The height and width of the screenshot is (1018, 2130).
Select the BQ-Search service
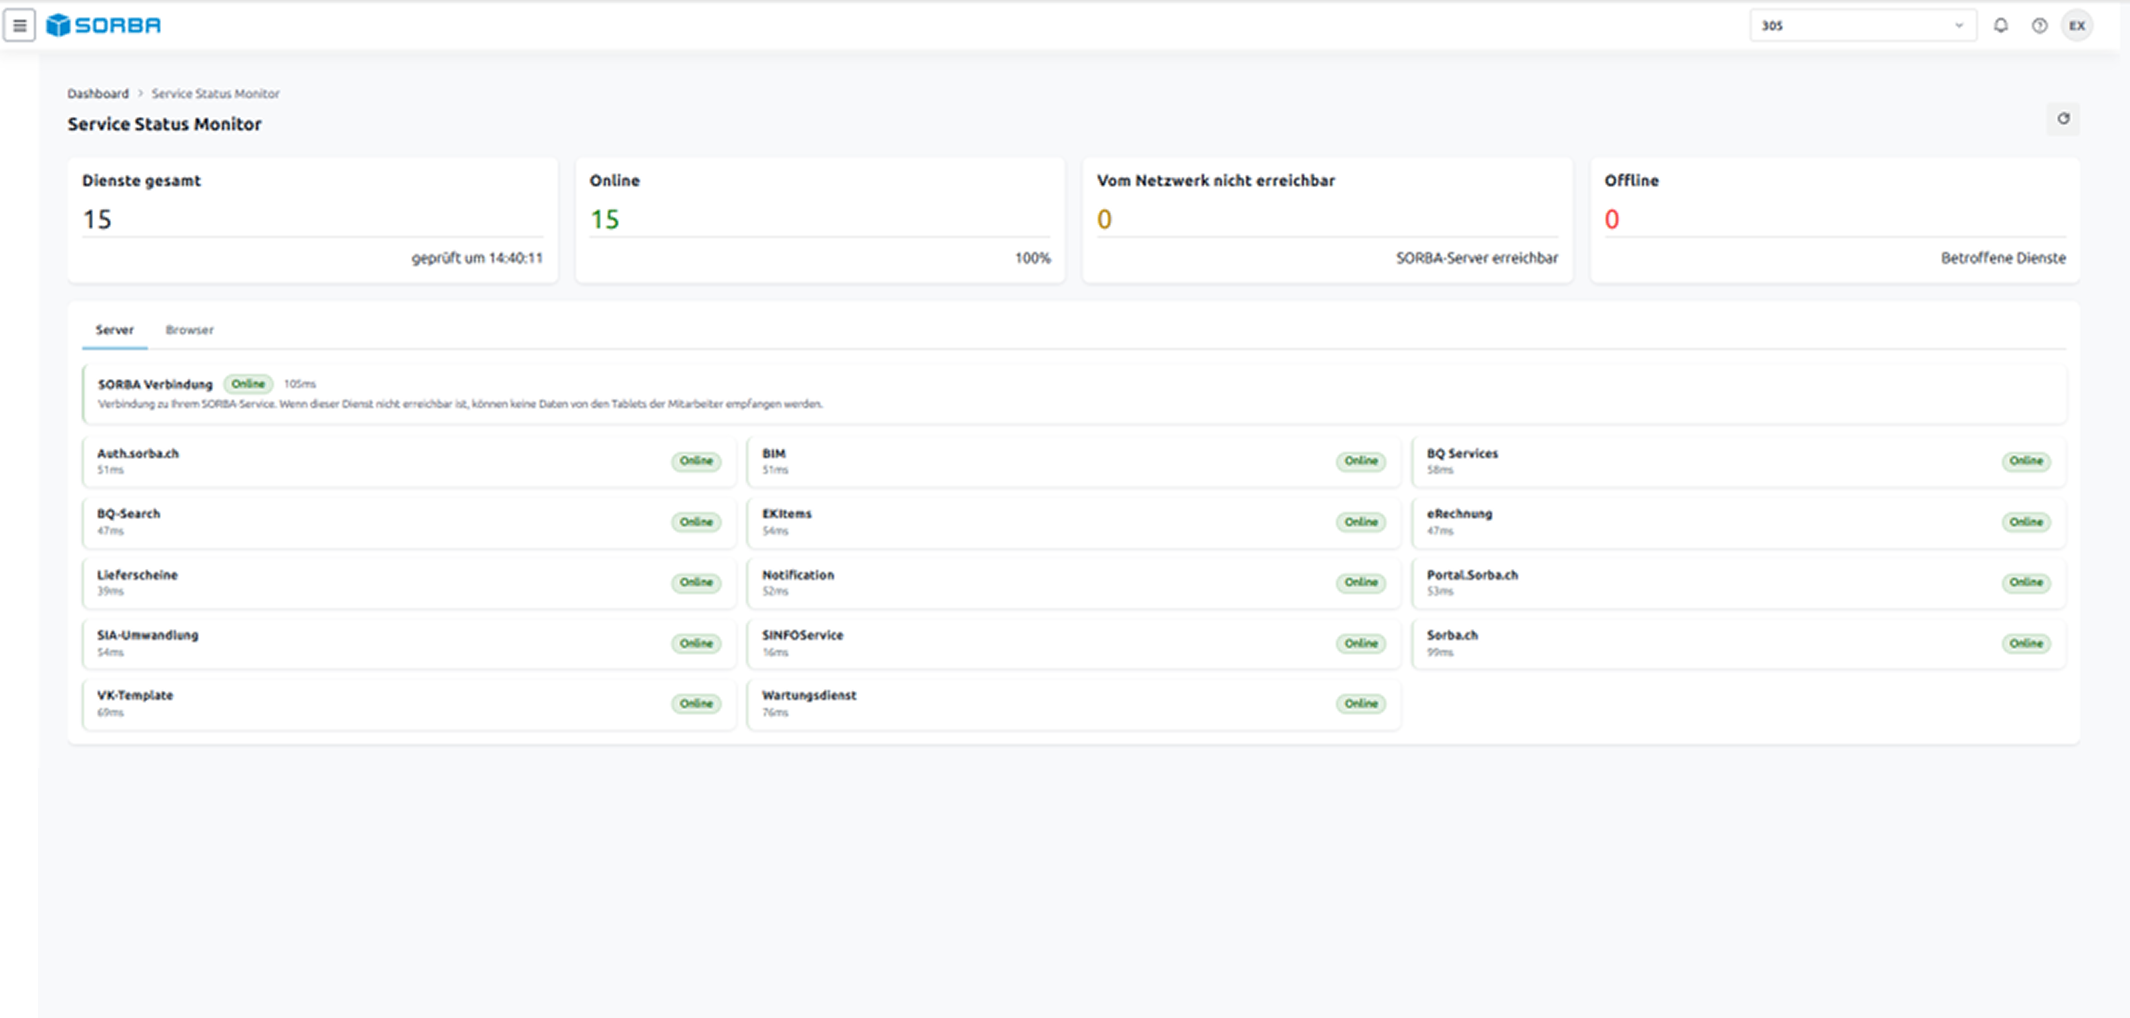coord(409,522)
